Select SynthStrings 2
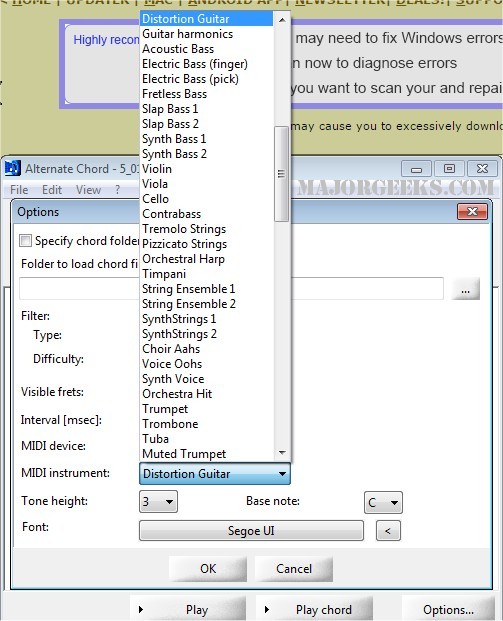Viewport: 503px width, 621px height. click(x=207, y=334)
